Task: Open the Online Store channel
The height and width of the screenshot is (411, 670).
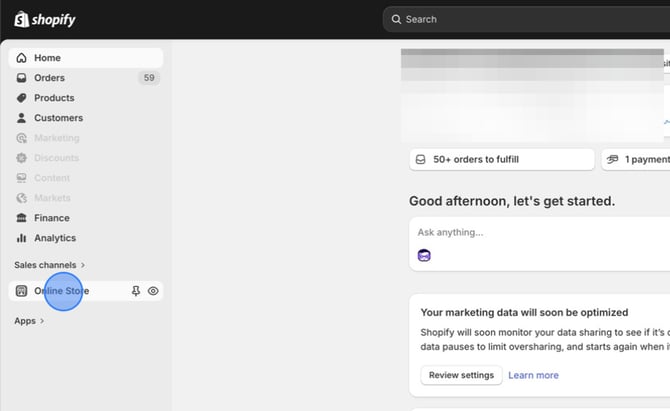Action: pyautogui.click(x=85, y=291)
